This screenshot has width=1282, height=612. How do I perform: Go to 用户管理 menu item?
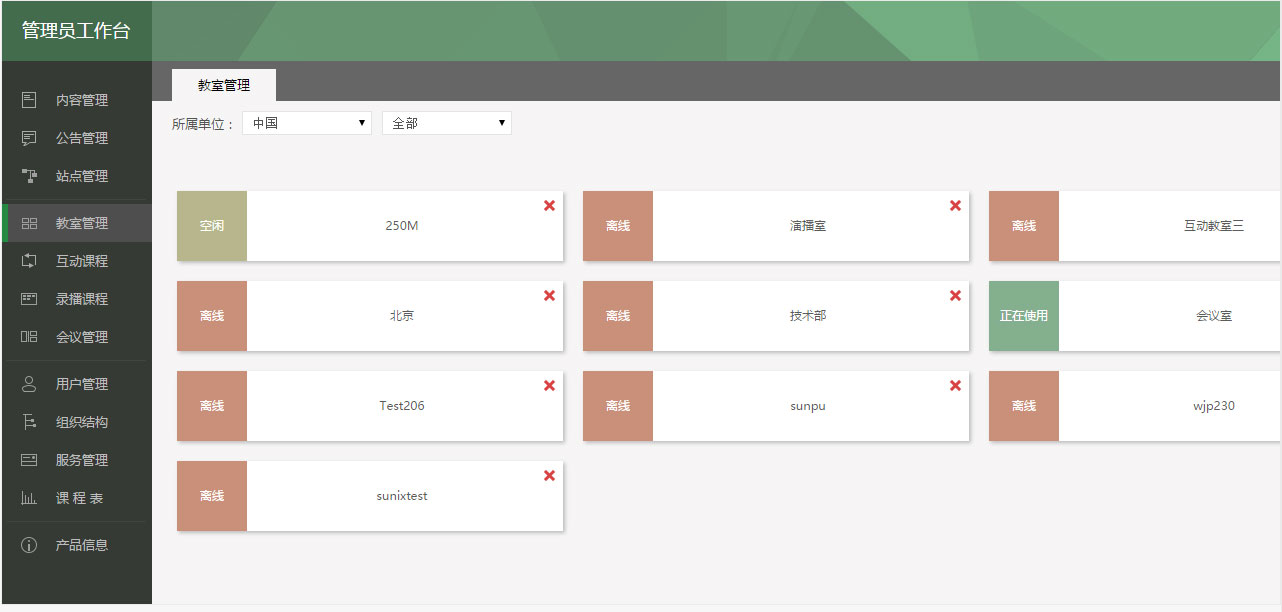click(x=77, y=384)
